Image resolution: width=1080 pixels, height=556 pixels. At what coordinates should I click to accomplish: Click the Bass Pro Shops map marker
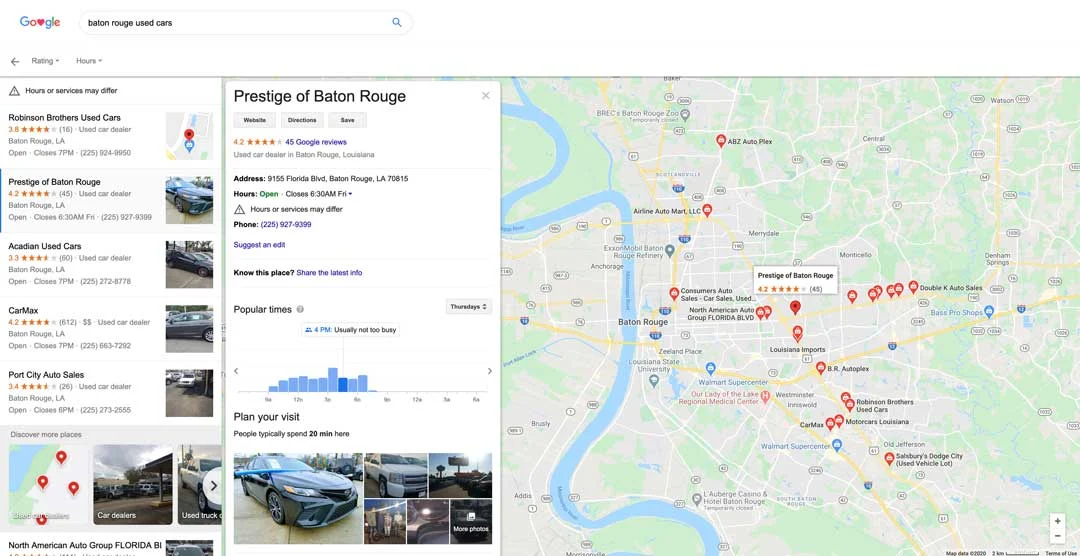989,311
